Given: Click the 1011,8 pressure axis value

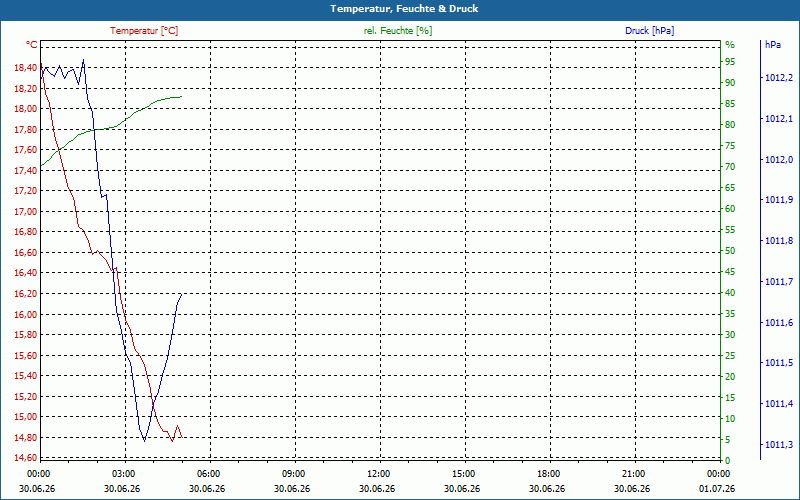Looking at the screenshot, I should (779, 240).
